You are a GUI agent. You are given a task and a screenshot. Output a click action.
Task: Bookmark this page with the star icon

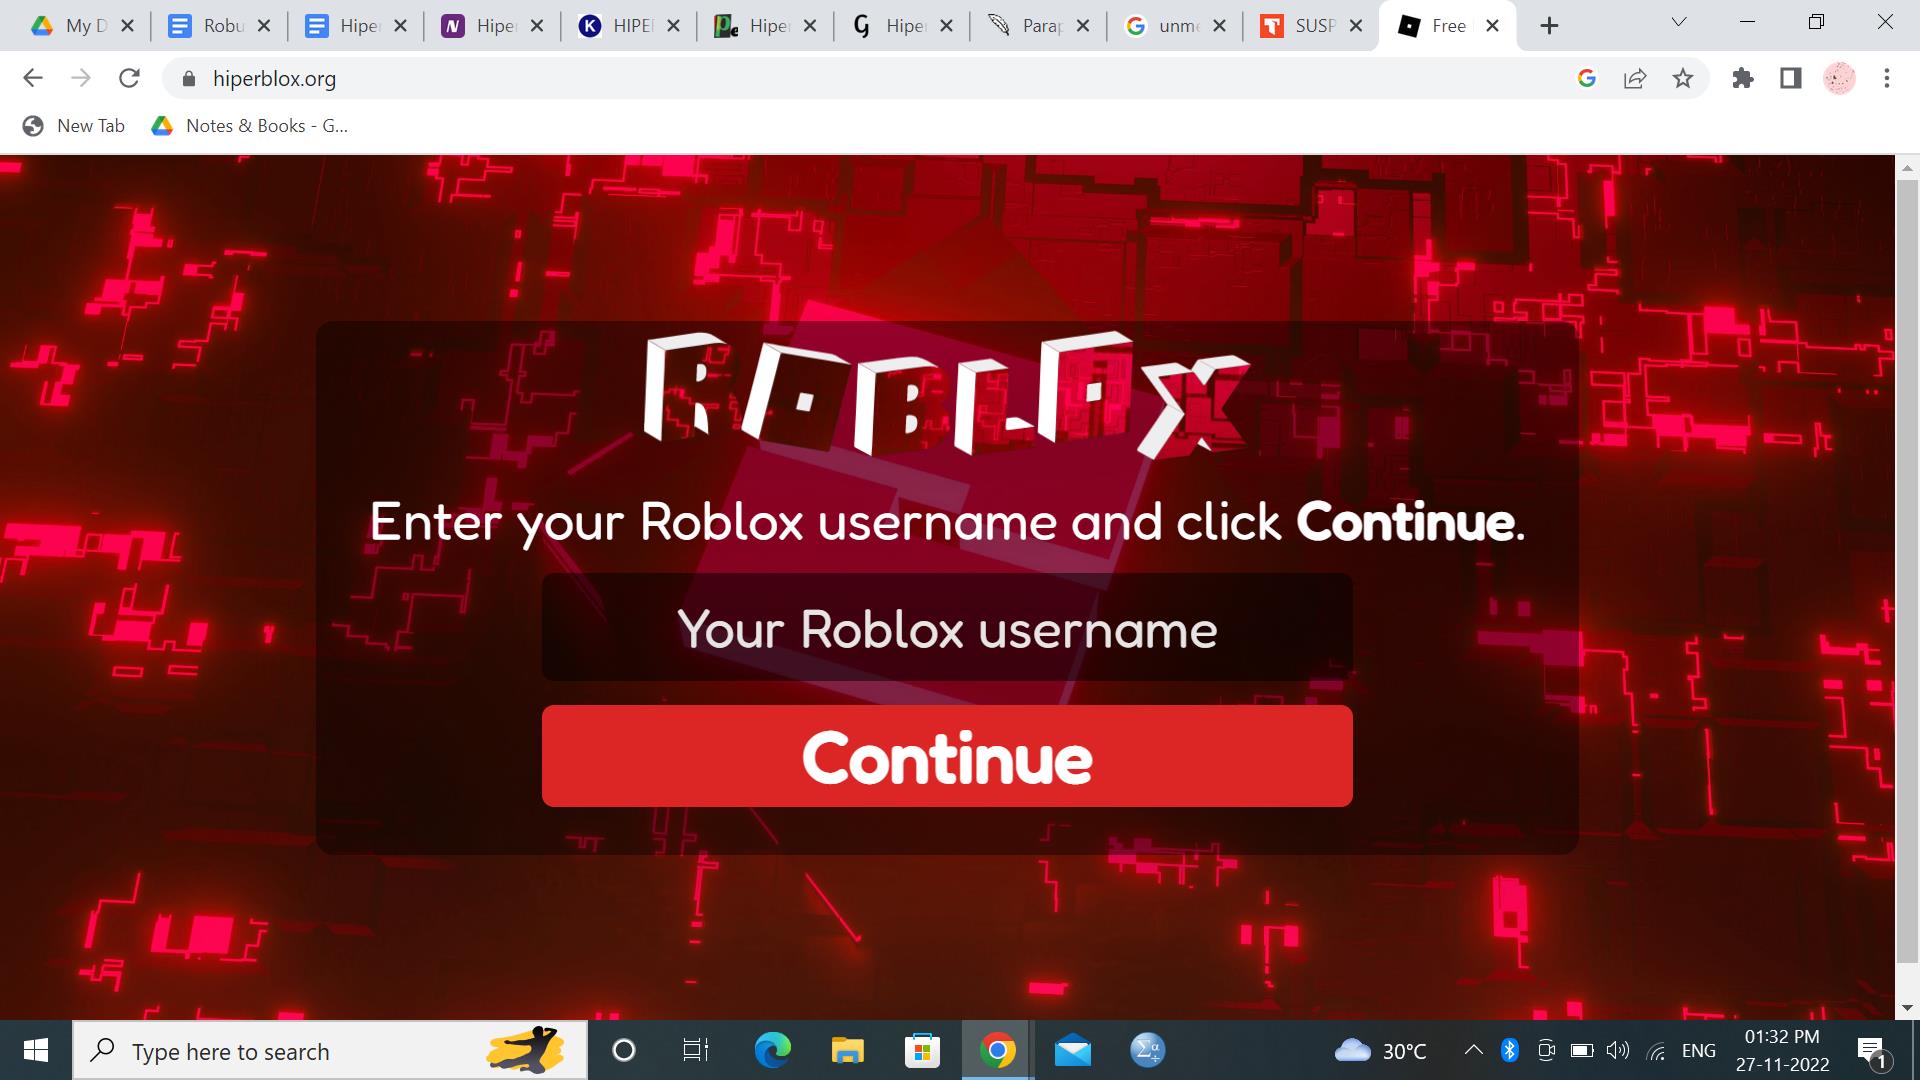[1683, 78]
